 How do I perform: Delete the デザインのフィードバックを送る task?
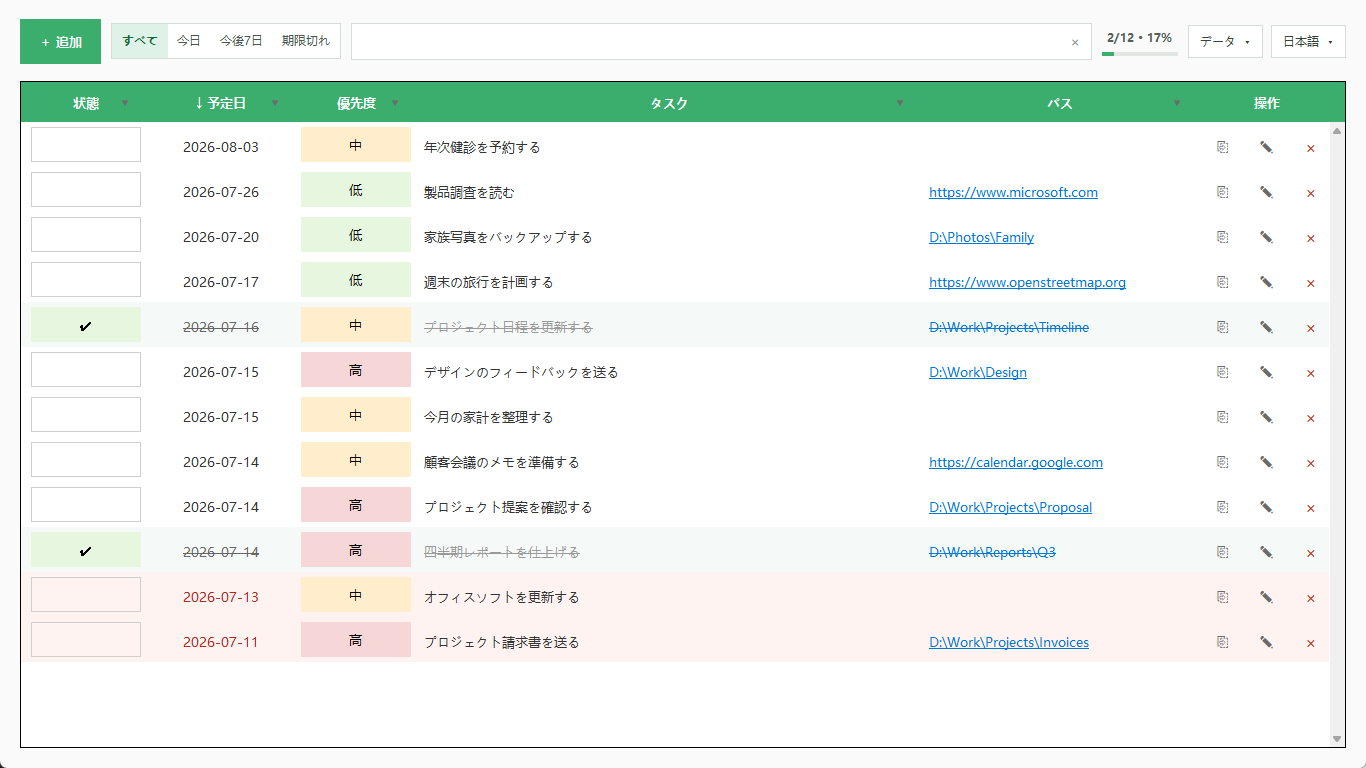pyautogui.click(x=1310, y=373)
